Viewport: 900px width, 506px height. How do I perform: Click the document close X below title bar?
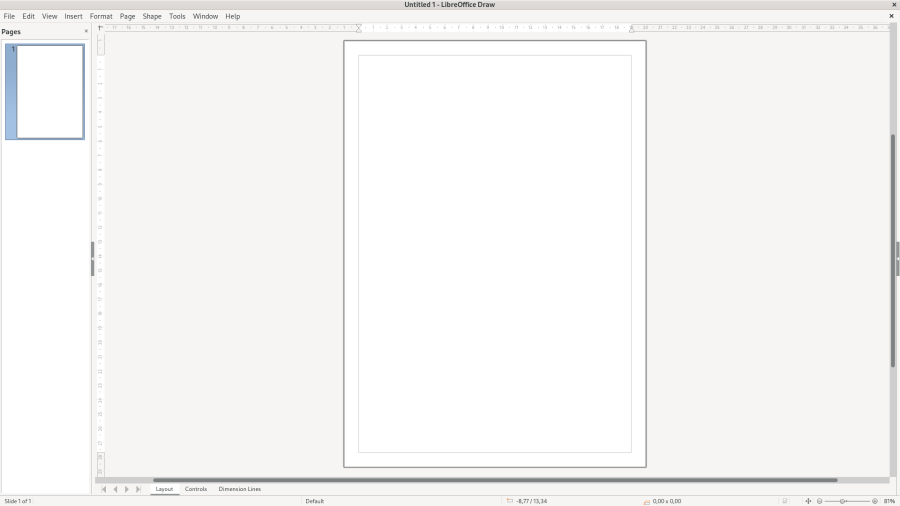coord(891,16)
